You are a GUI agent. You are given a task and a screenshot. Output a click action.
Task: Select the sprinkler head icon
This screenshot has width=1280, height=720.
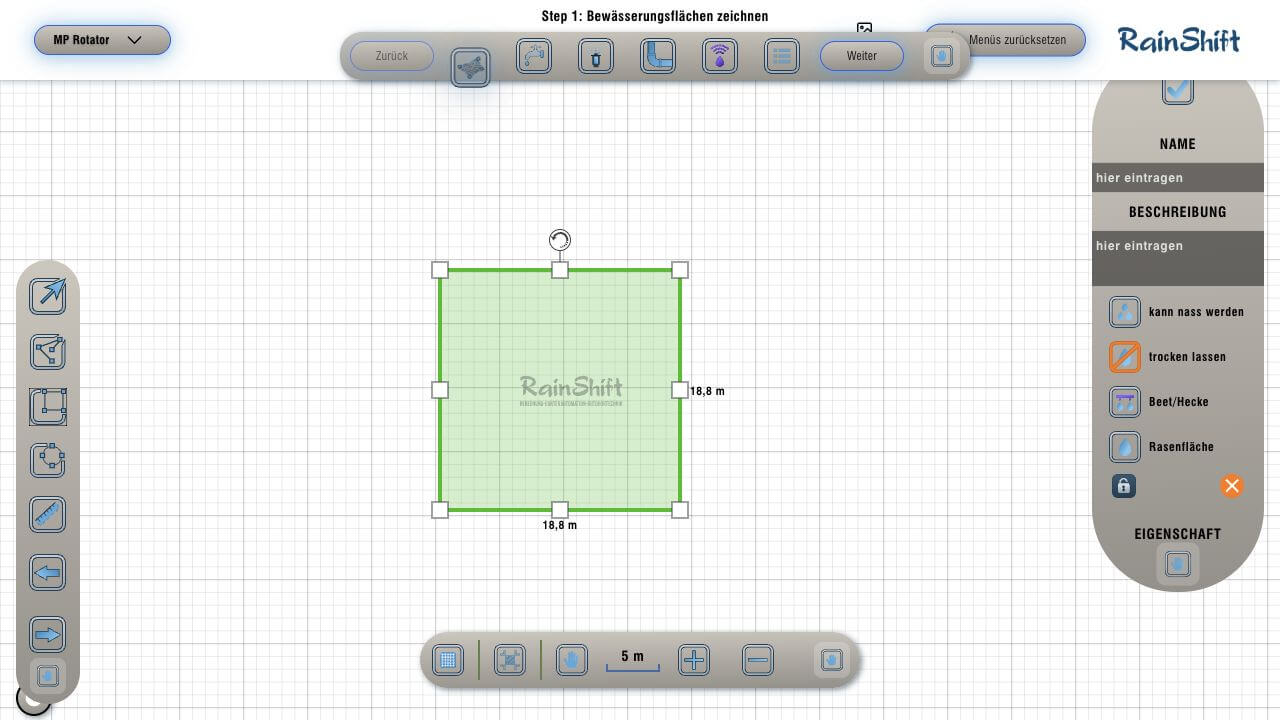tap(596, 57)
